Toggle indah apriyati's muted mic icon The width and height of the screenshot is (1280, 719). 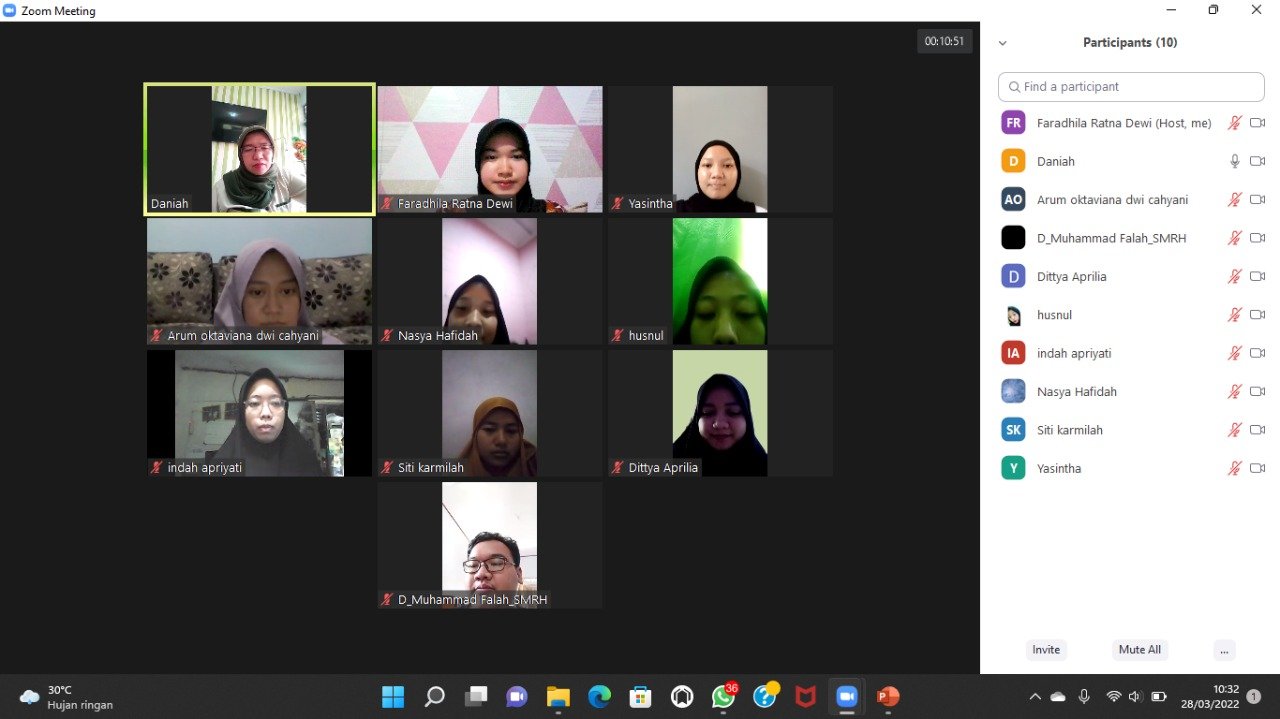click(1235, 353)
